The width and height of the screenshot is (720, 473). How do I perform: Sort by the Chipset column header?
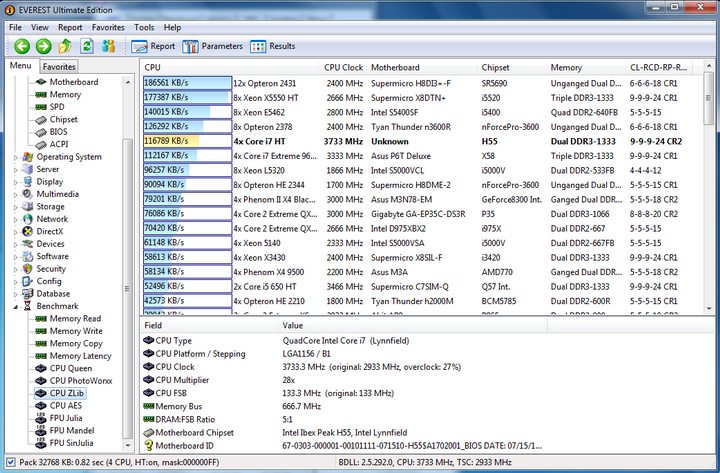coord(511,68)
